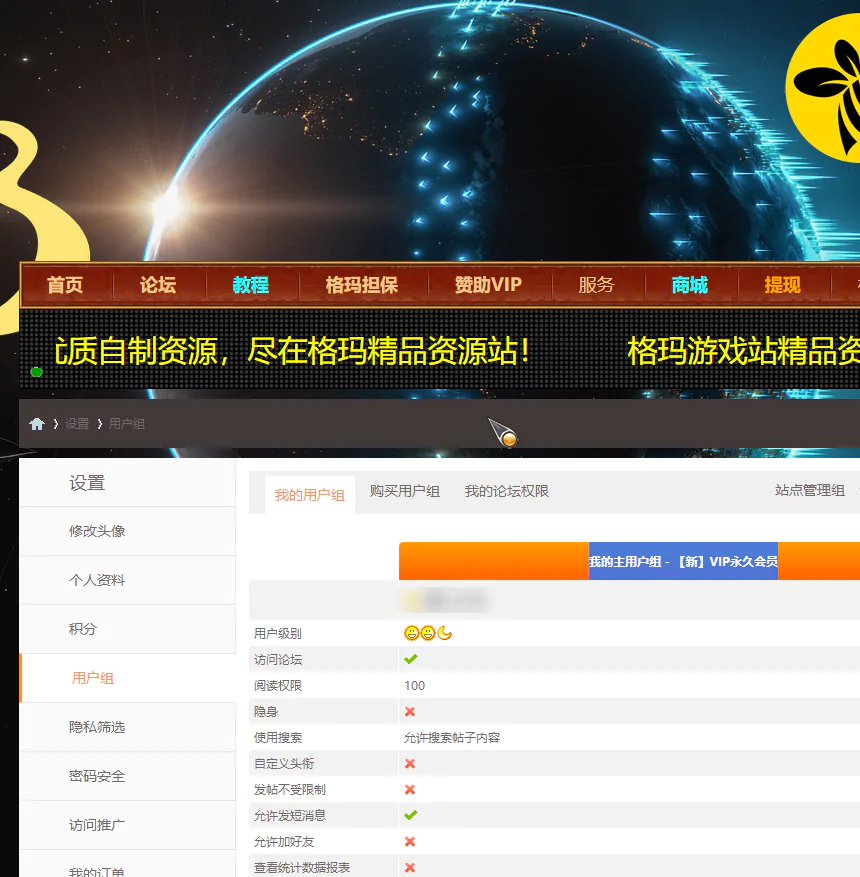This screenshot has height=877, width=860.
Task: Open the 服务 navigation item
Action: pos(597,285)
